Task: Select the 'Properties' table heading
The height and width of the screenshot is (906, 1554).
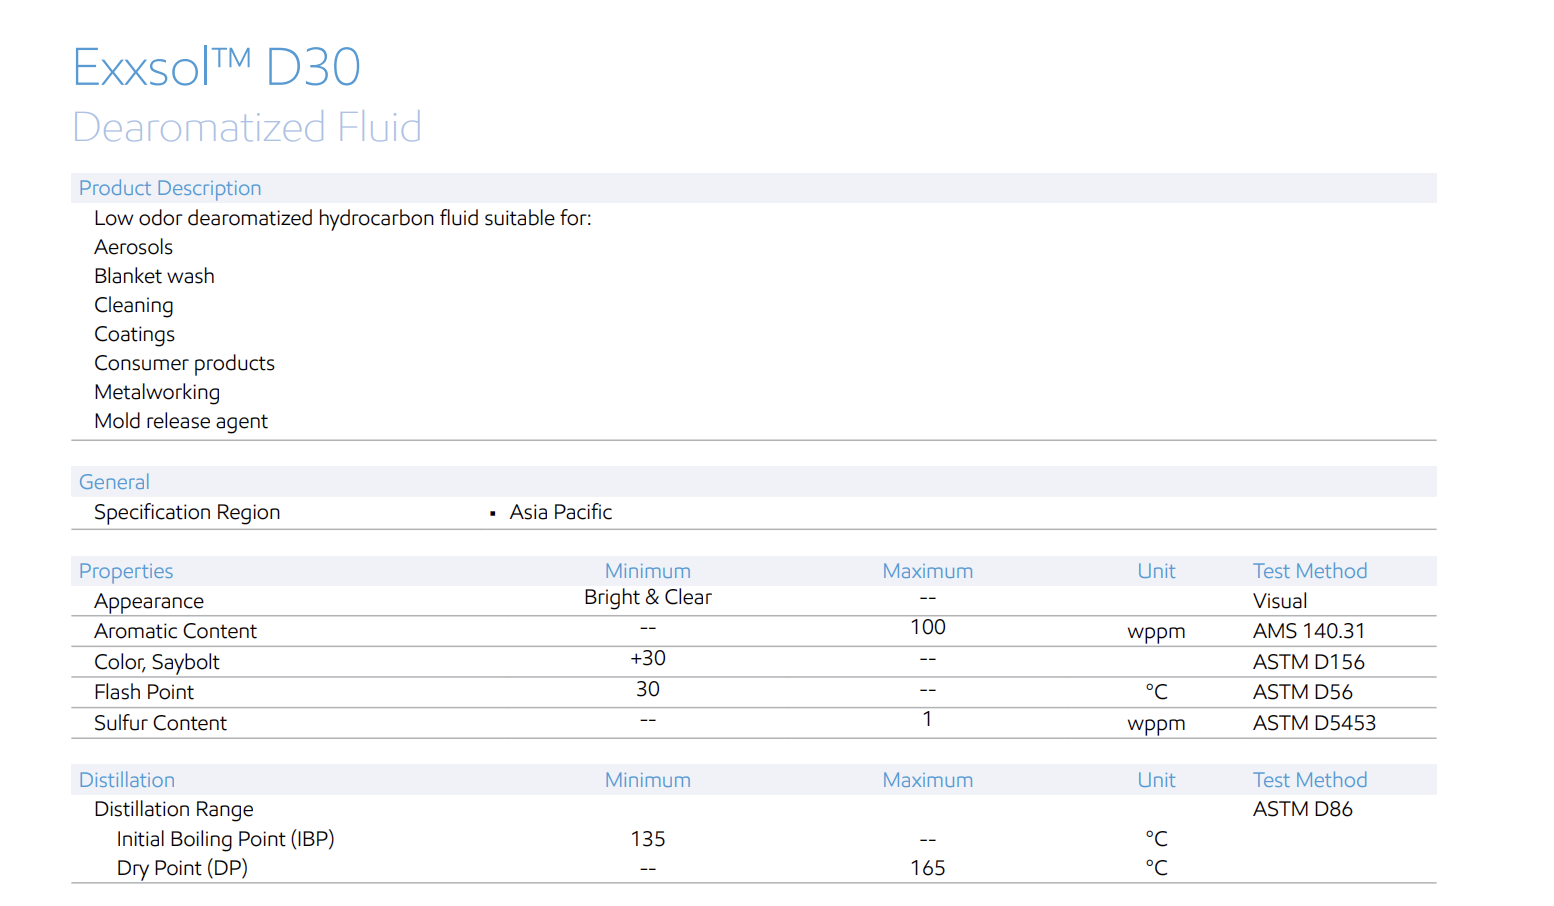Action: click(x=126, y=571)
